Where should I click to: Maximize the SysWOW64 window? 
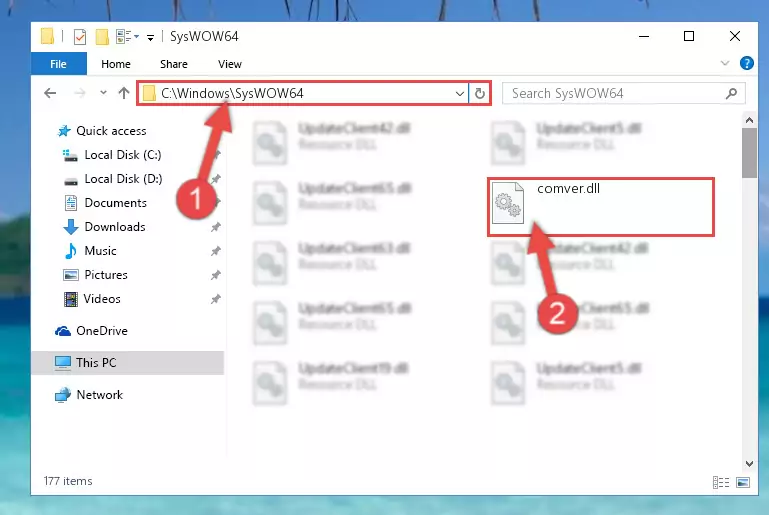[689, 36]
